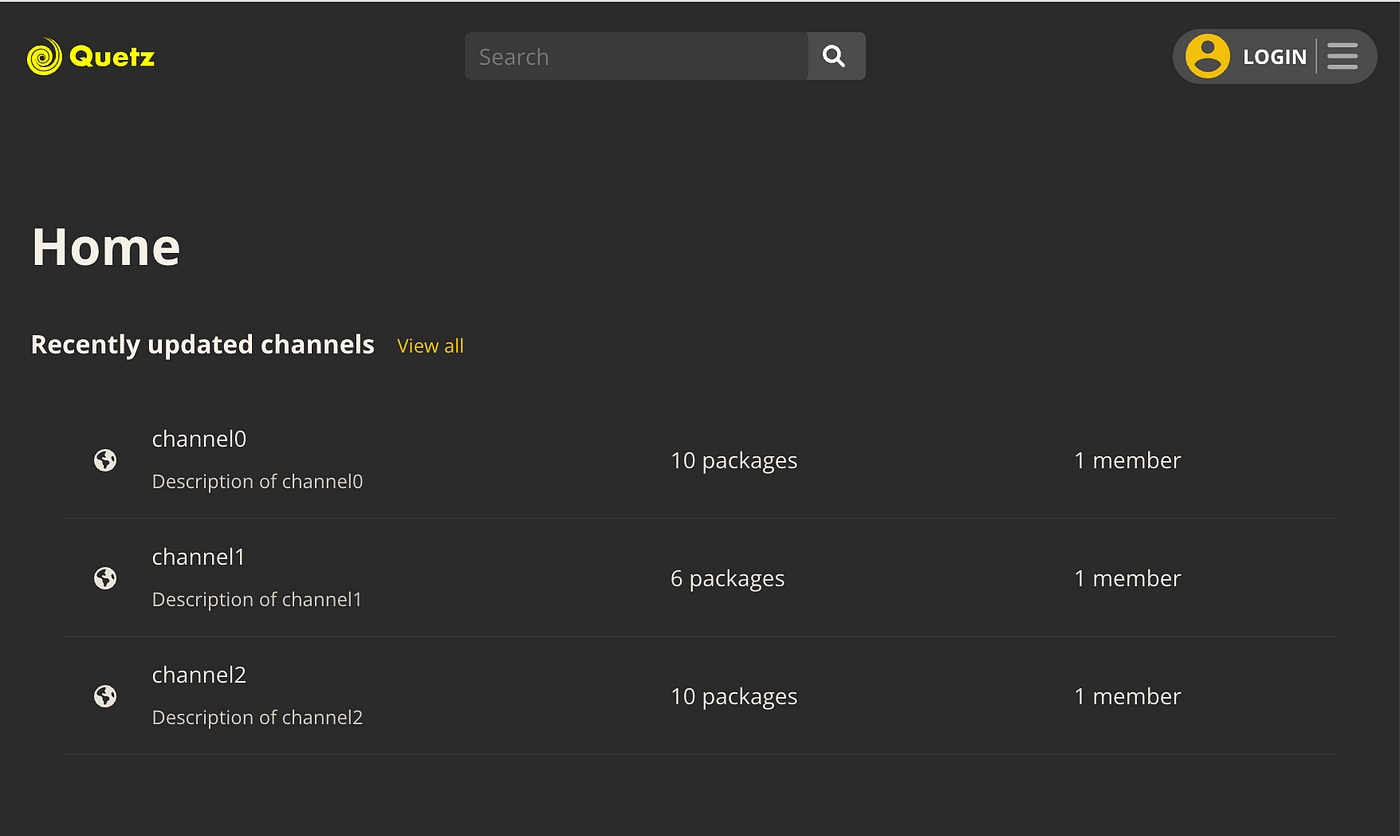Screen dimensions: 1400x836
Task: Open the channel1 name link
Action: point(198,557)
